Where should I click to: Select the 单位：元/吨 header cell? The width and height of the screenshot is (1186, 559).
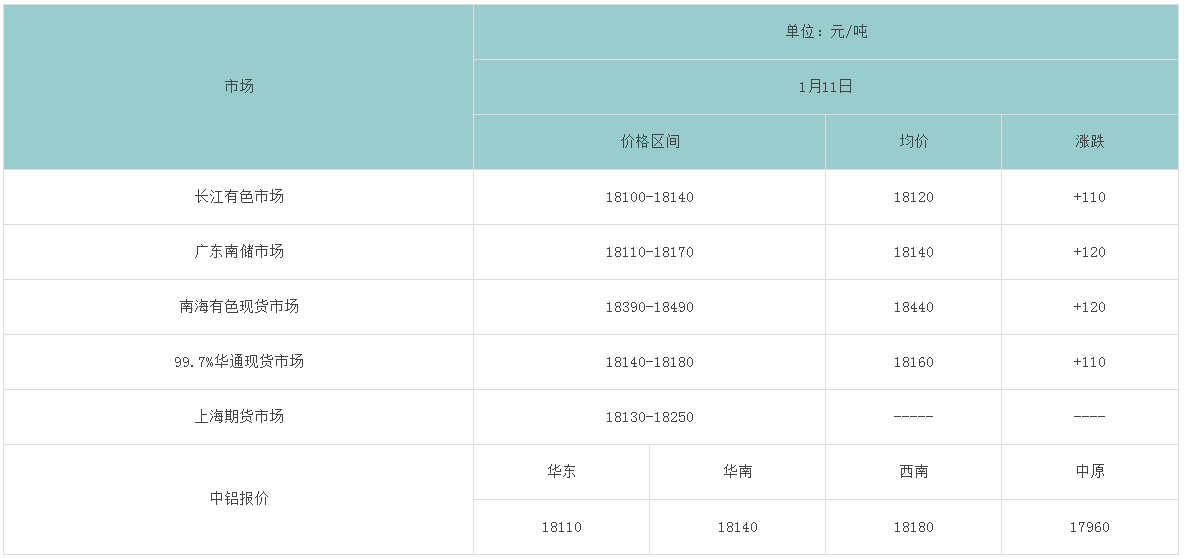(826, 32)
